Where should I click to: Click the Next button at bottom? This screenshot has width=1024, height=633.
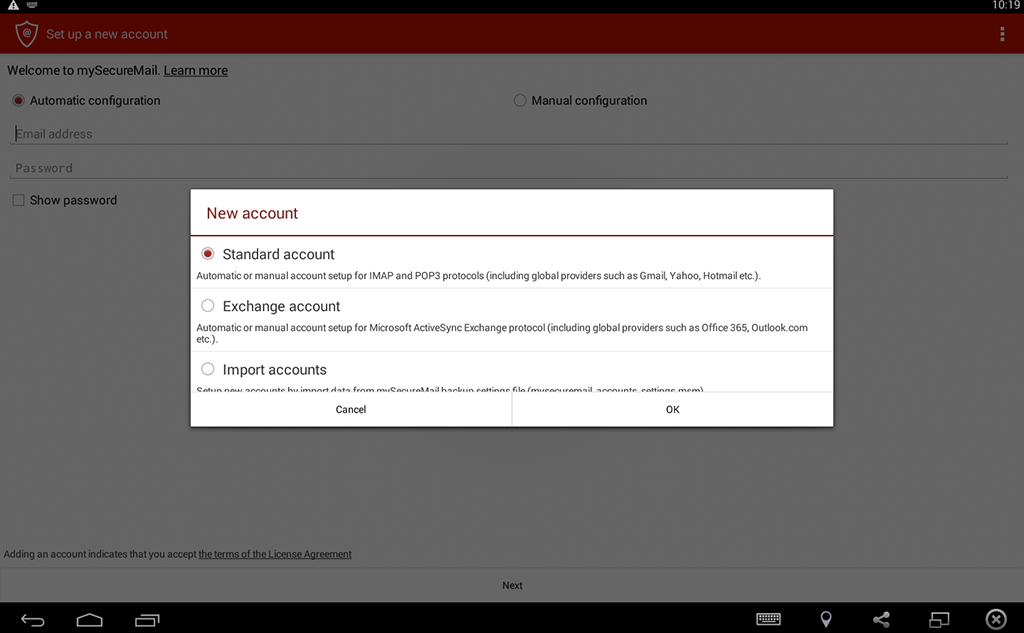(x=512, y=585)
